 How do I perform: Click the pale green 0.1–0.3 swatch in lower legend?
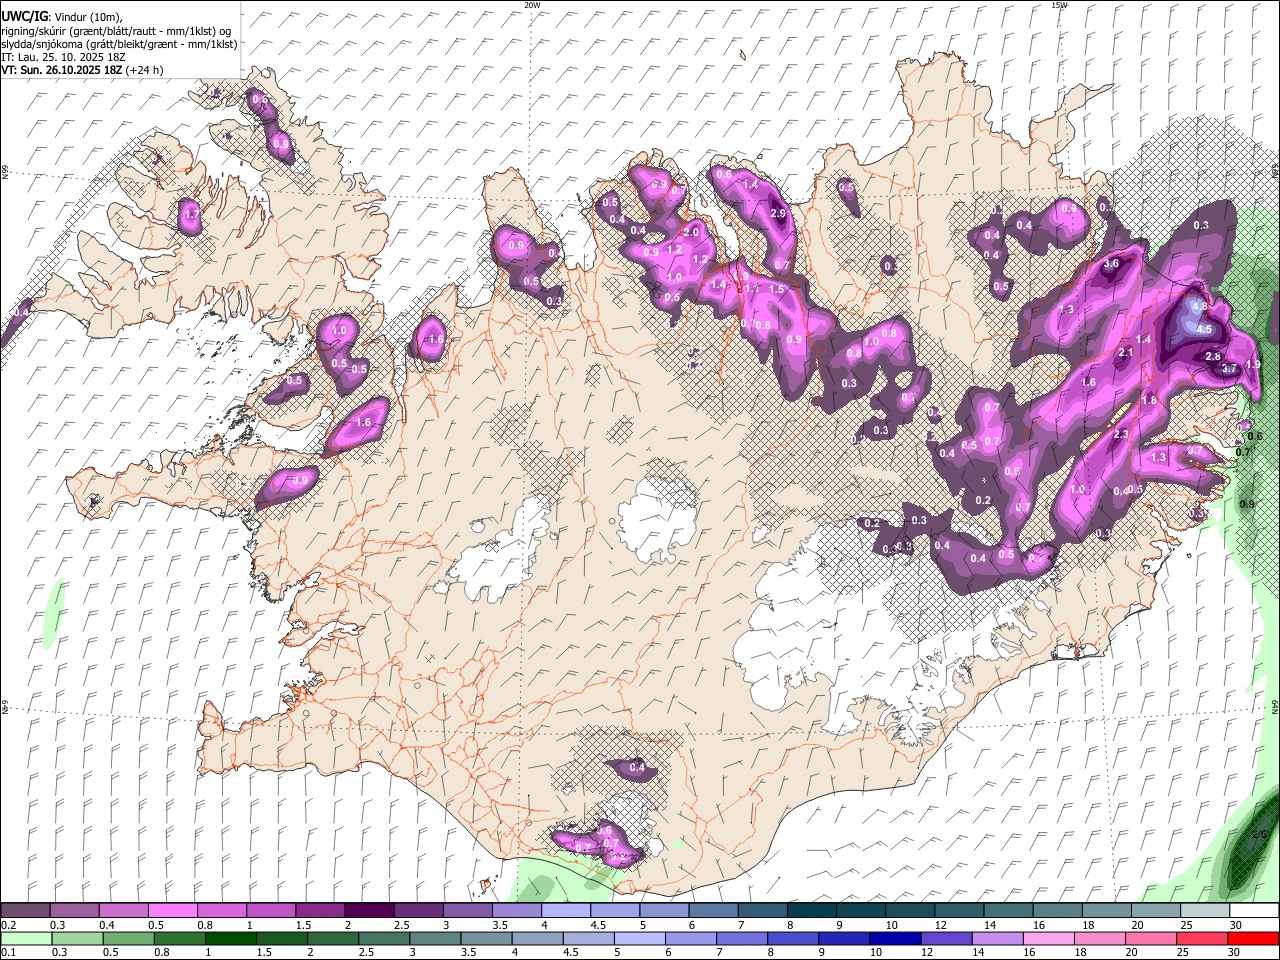pyautogui.click(x=28, y=938)
